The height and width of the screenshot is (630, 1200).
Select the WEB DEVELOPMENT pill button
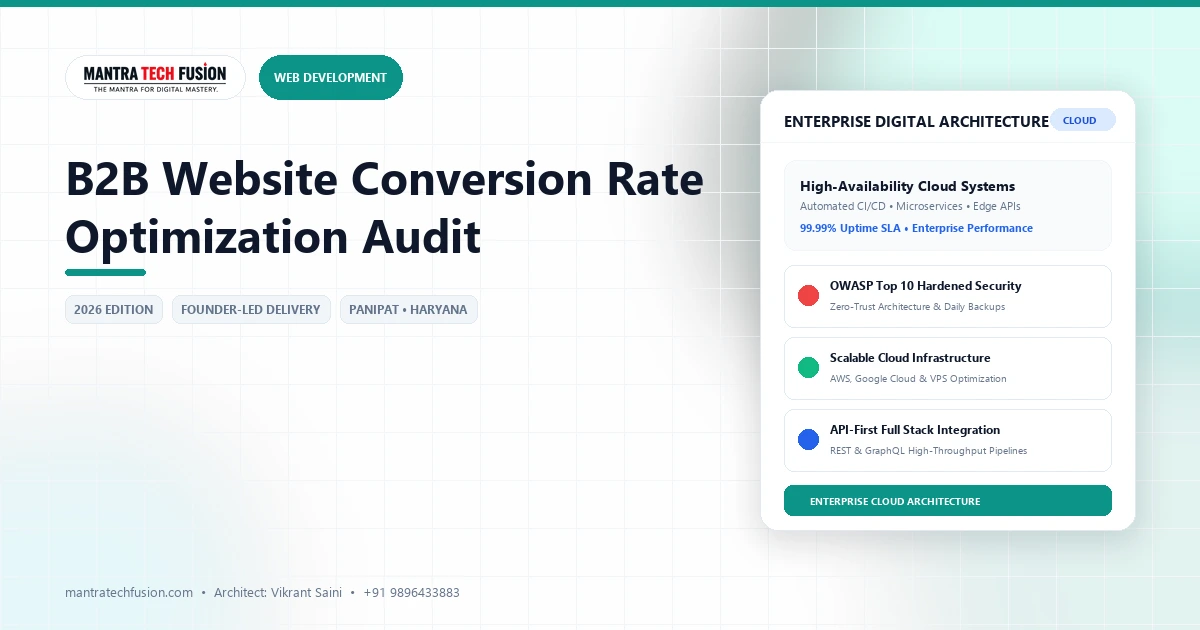330,78
